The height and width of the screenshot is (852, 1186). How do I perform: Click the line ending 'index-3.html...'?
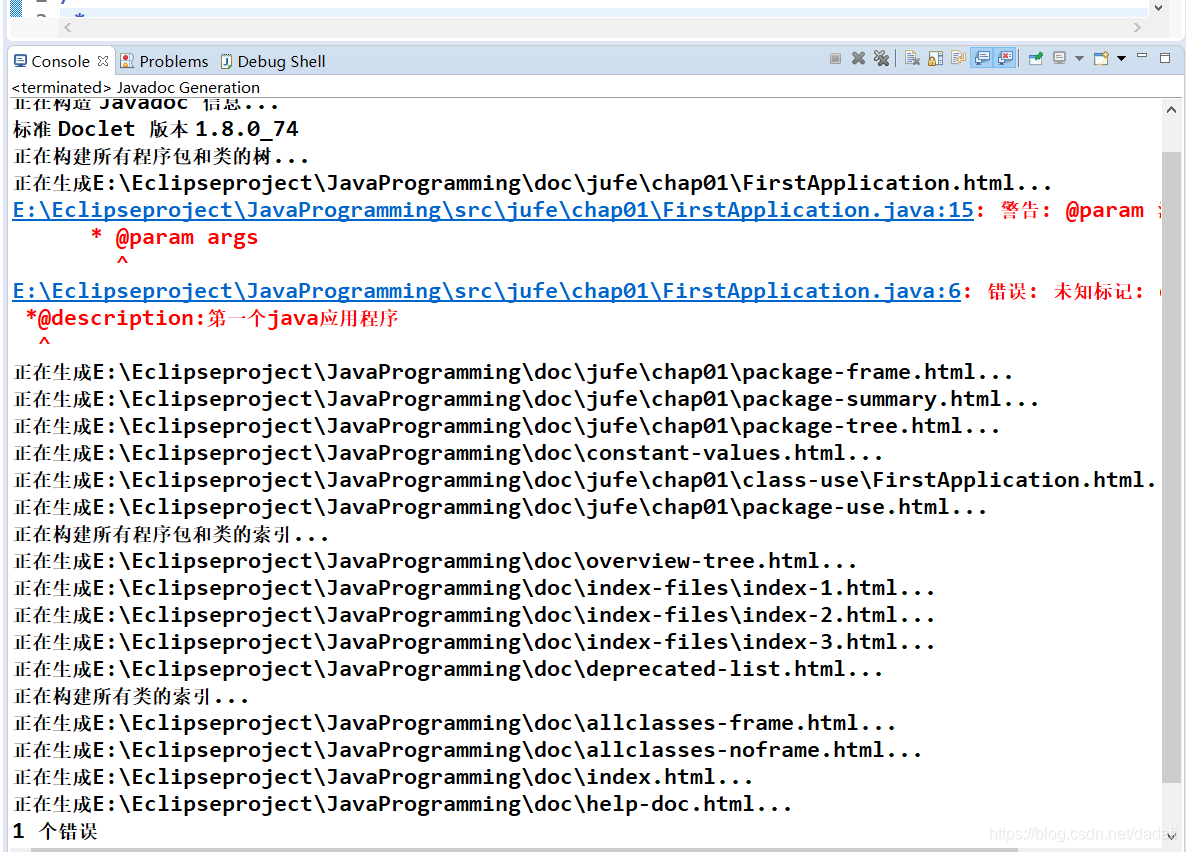(474, 642)
